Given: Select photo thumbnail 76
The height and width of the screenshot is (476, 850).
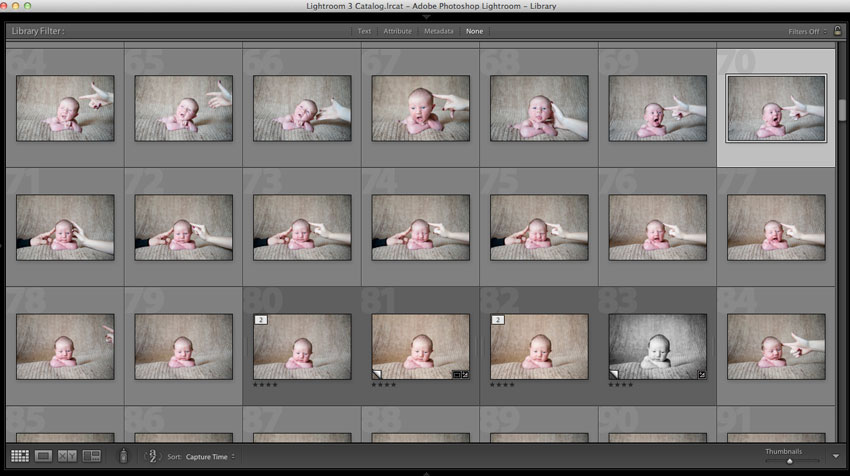Looking at the screenshot, I should coord(658,228).
